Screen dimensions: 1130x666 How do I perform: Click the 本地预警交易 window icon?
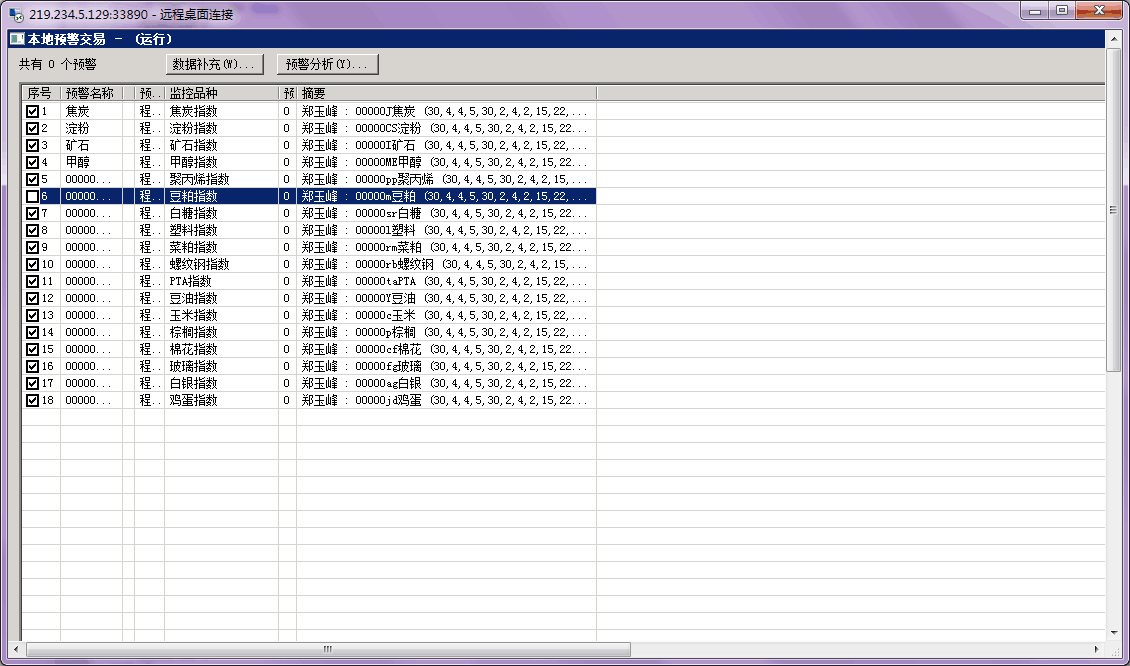(x=17, y=39)
